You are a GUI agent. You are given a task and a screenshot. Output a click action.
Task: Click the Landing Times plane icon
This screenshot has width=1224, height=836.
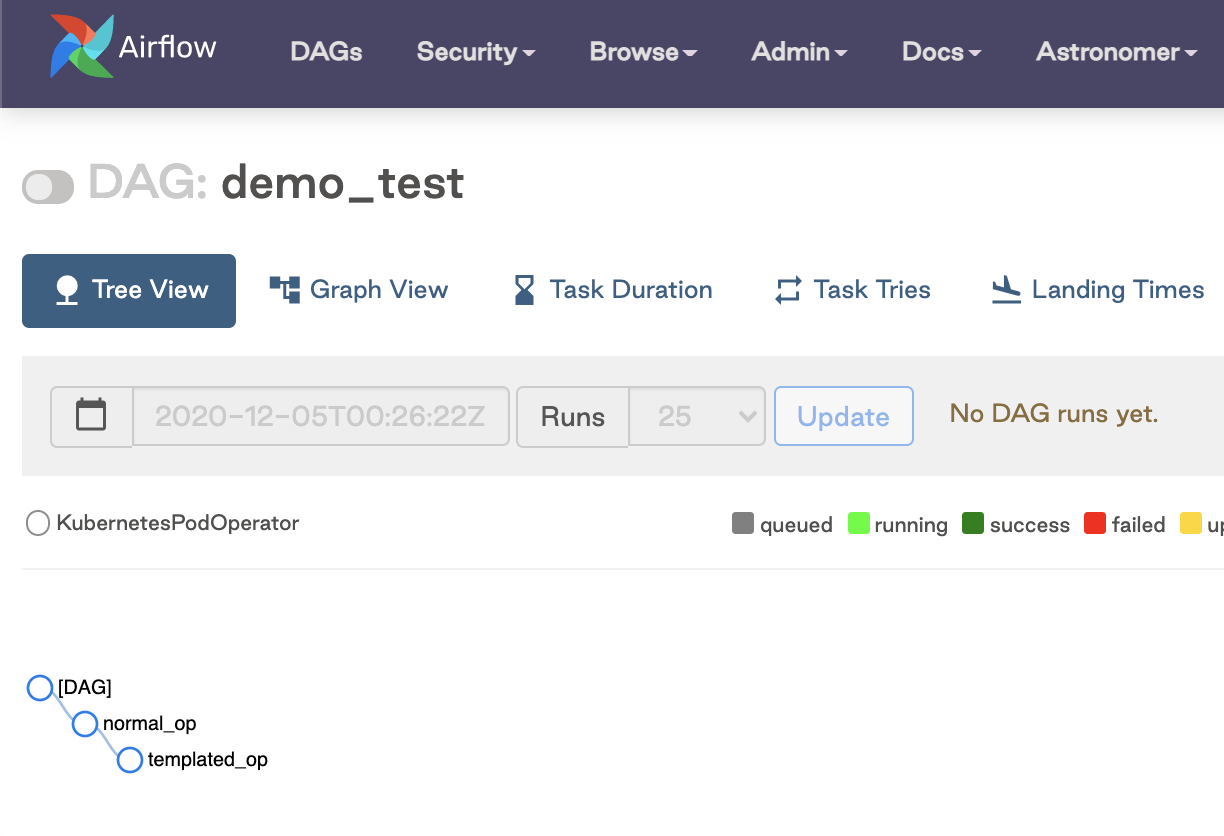1006,291
